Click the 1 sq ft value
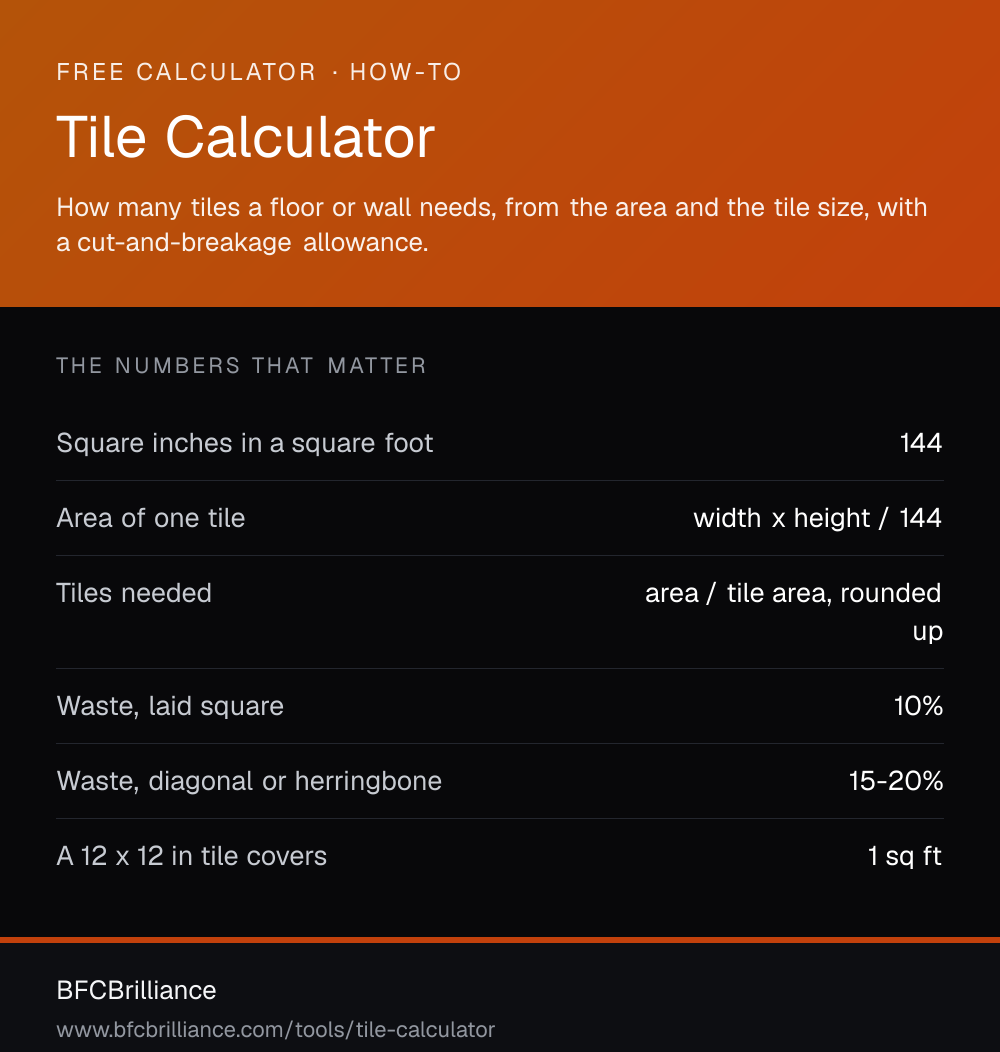 point(905,856)
